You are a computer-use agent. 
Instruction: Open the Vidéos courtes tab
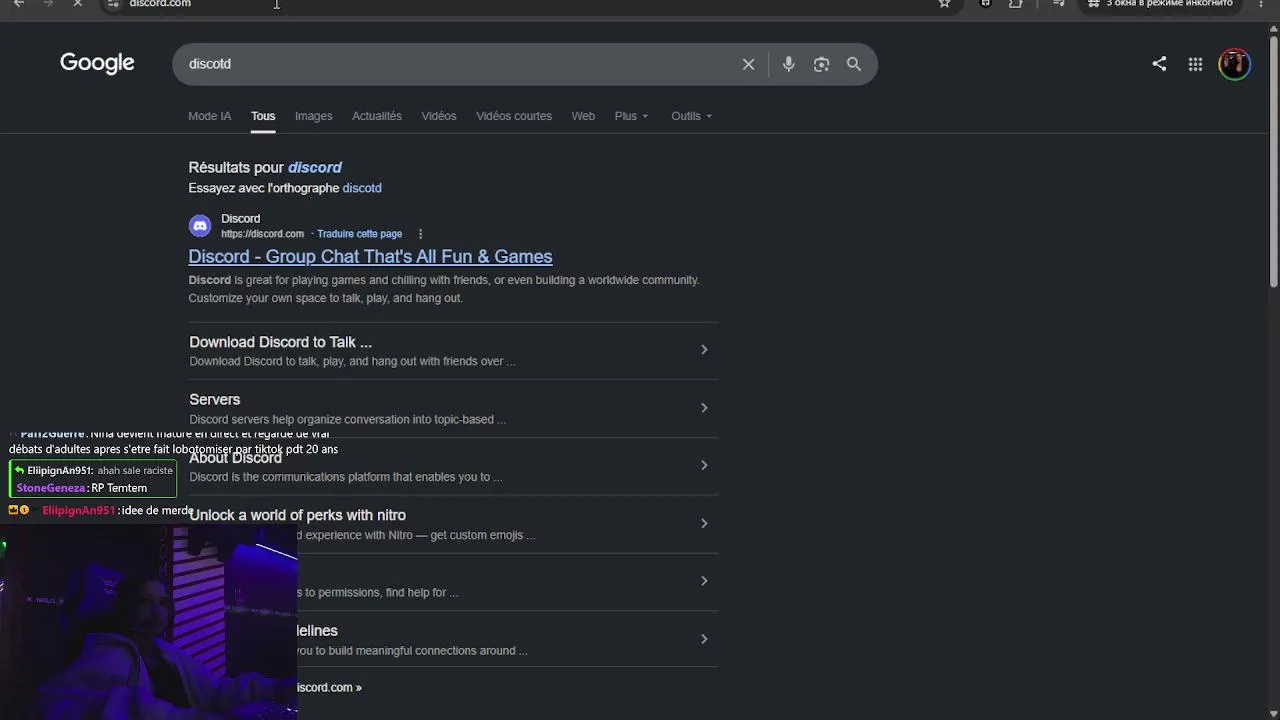(513, 116)
